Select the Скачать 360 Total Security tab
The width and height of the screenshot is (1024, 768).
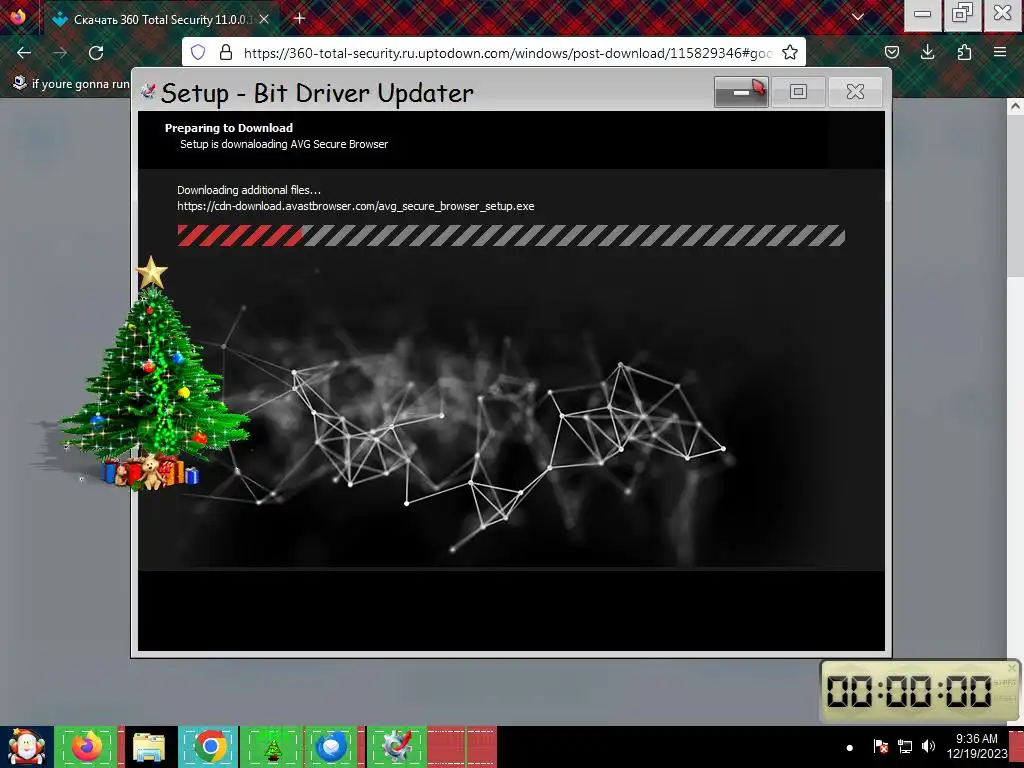pos(161,20)
